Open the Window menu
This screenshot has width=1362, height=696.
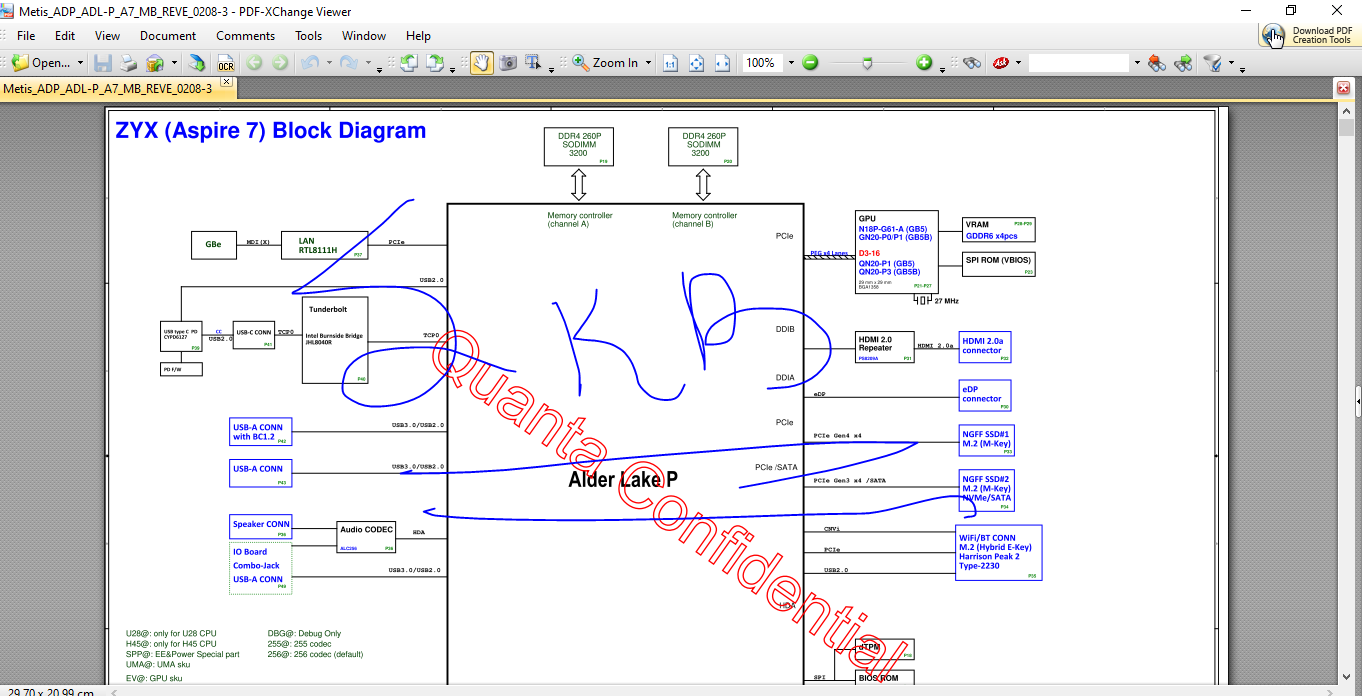pyautogui.click(x=364, y=35)
